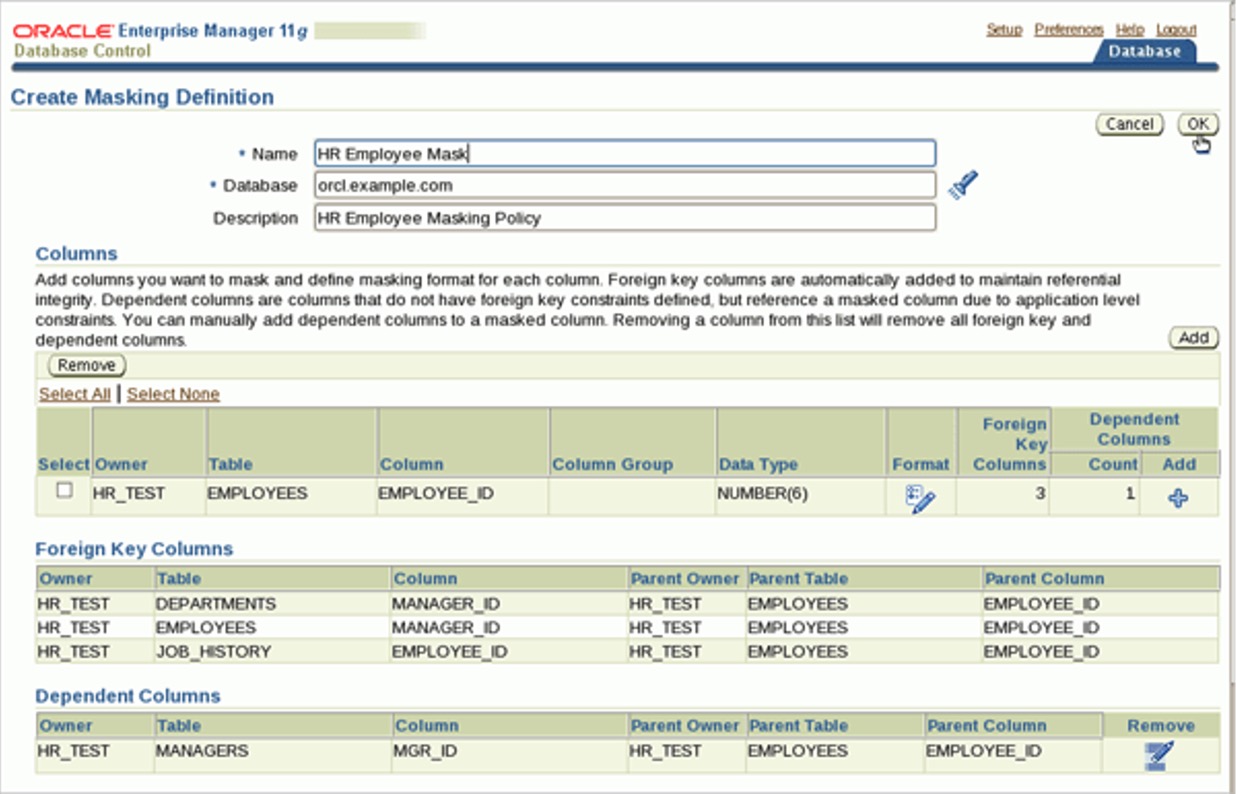Open masking format editor for EMPLOYEE_ID
The height and width of the screenshot is (794, 1236).
click(920, 497)
